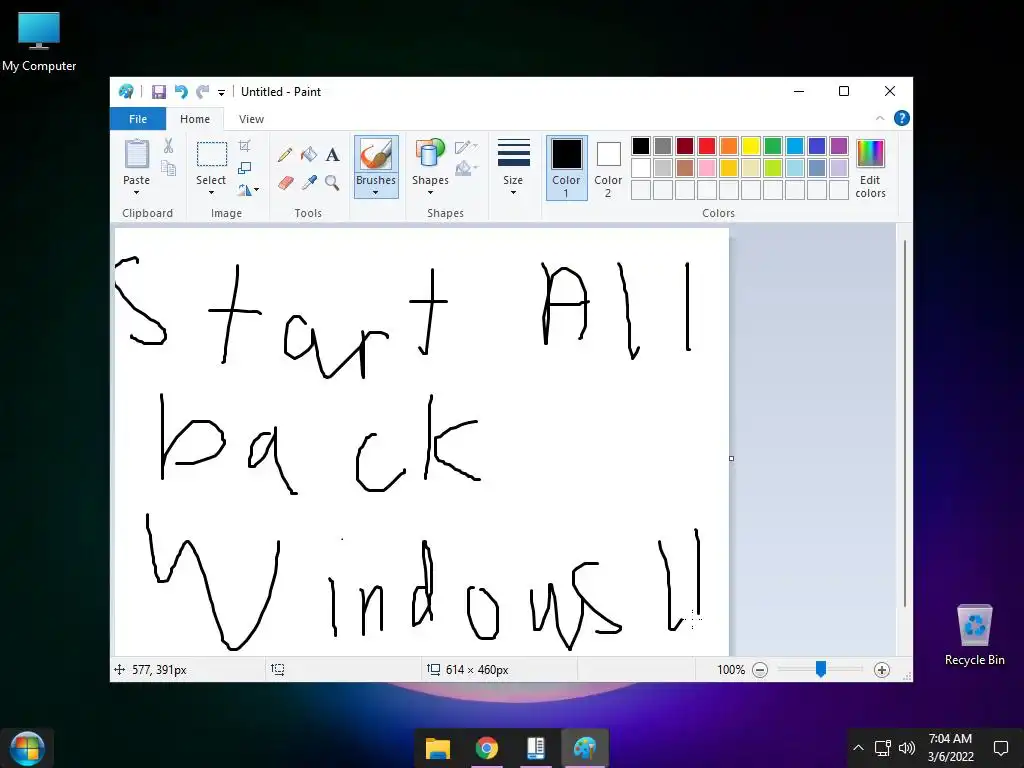The width and height of the screenshot is (1024, 768).
Task: Switch to the View ribbon tab
Action: click(251, 119)
